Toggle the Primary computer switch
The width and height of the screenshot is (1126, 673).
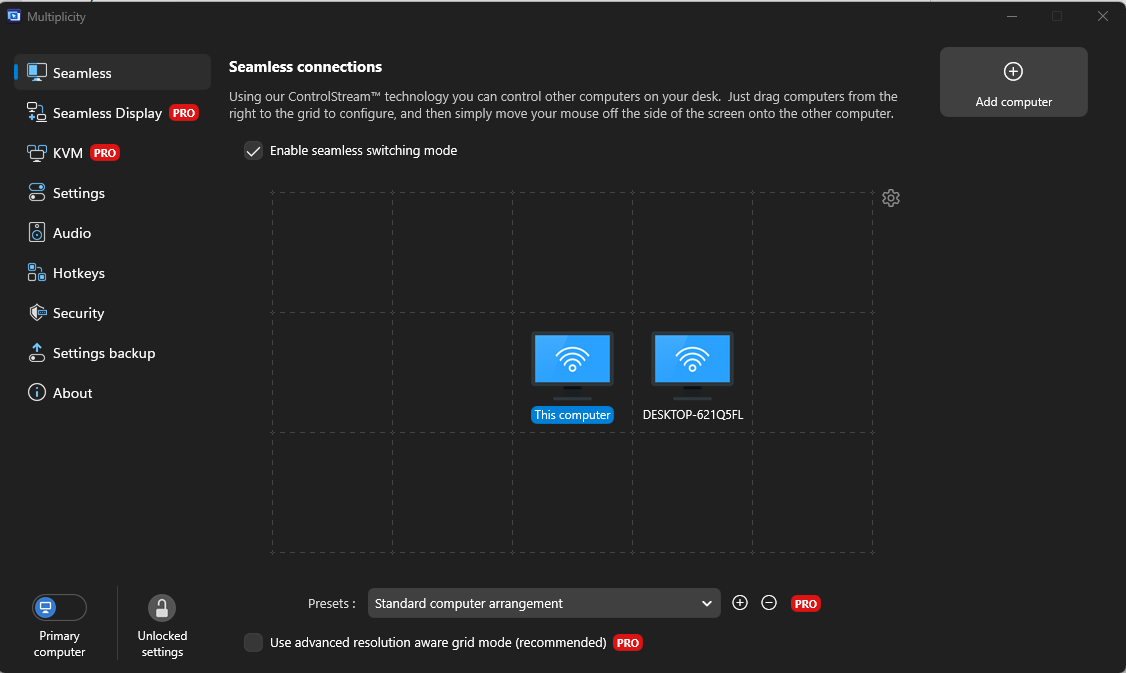pyautogui.click(x=59, y=608)
